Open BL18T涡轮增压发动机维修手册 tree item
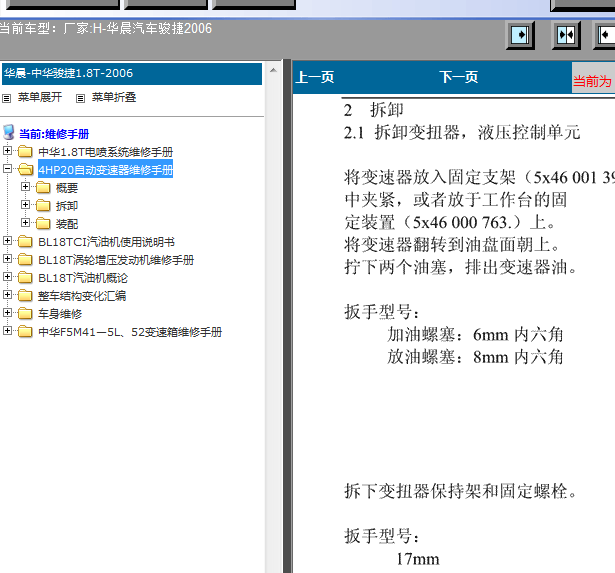The width and height of the screenshot is (615, 573). 116,260
